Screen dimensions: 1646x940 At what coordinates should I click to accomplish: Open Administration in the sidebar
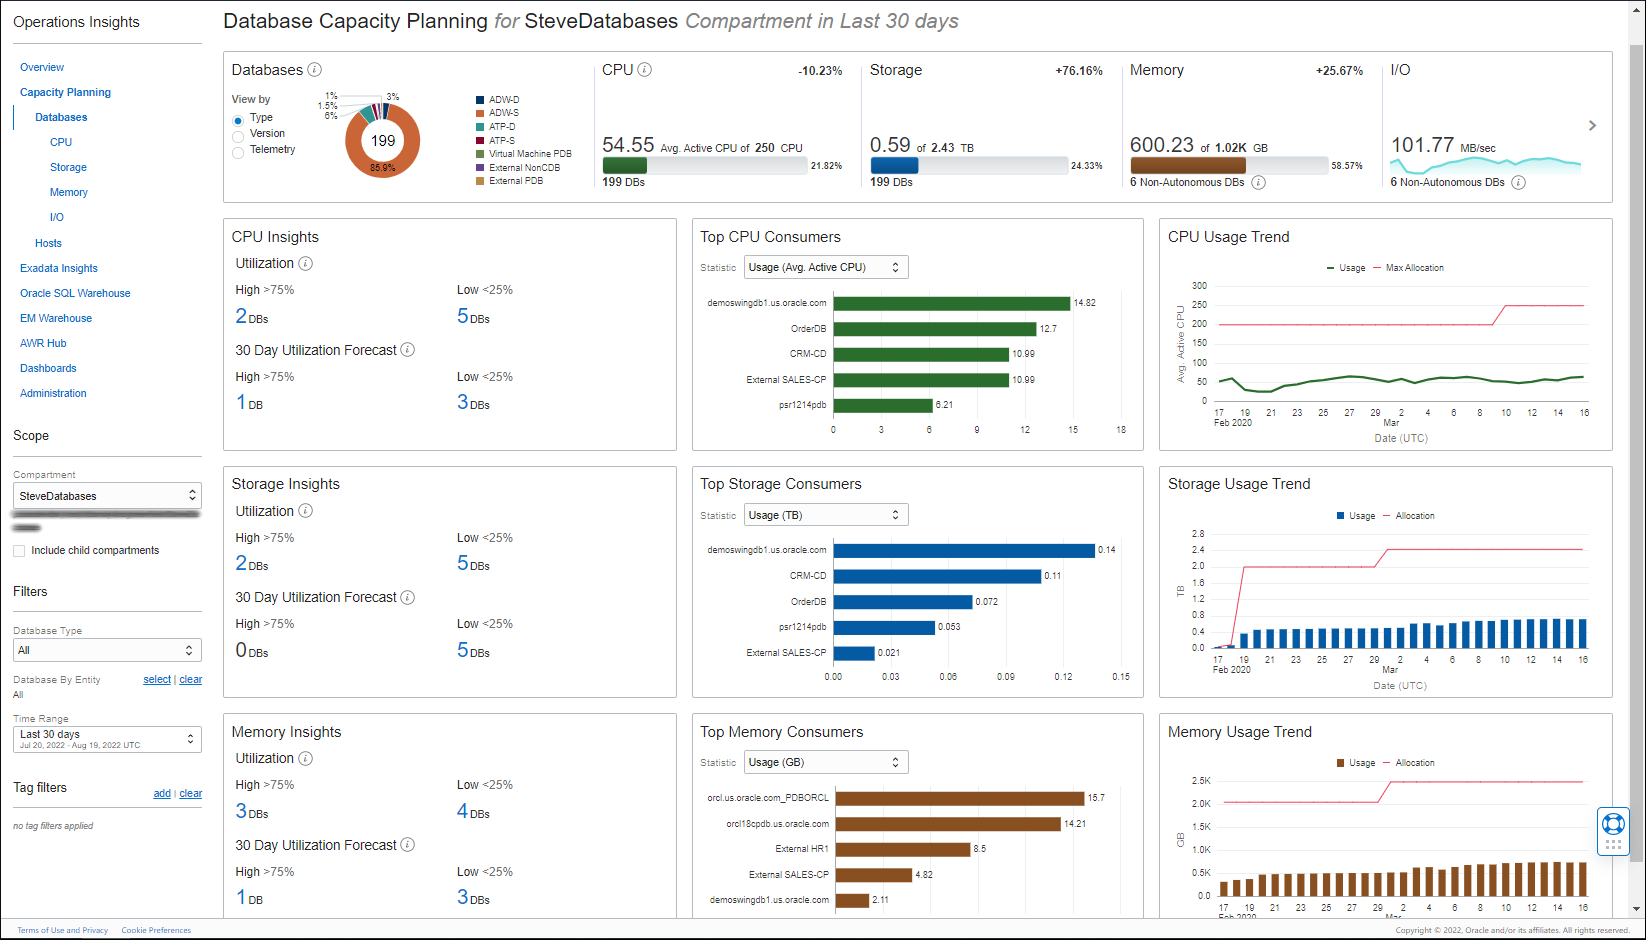click(x=53, y=393)
